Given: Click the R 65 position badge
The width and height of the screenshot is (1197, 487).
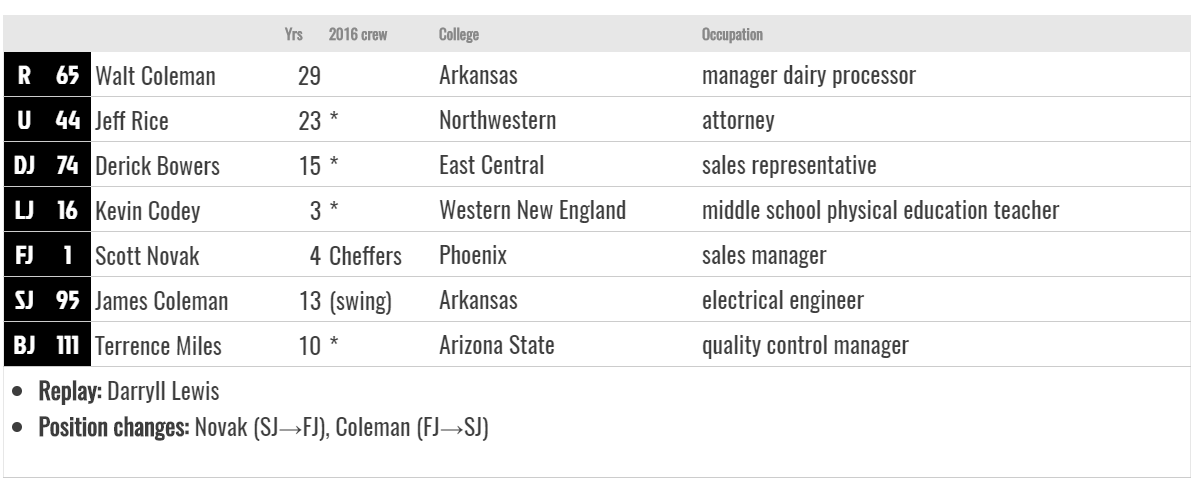Looking at the screenshot, I should point(47,75).
